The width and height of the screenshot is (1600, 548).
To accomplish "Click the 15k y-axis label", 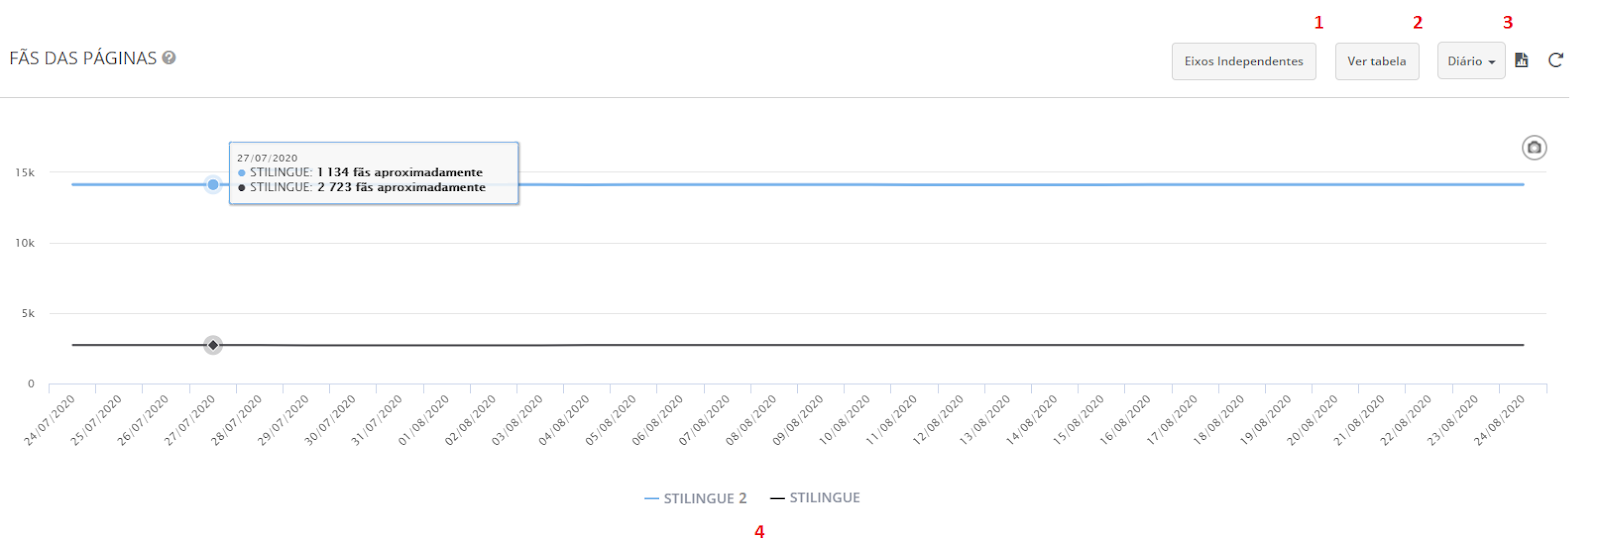I will pos(25,173).
